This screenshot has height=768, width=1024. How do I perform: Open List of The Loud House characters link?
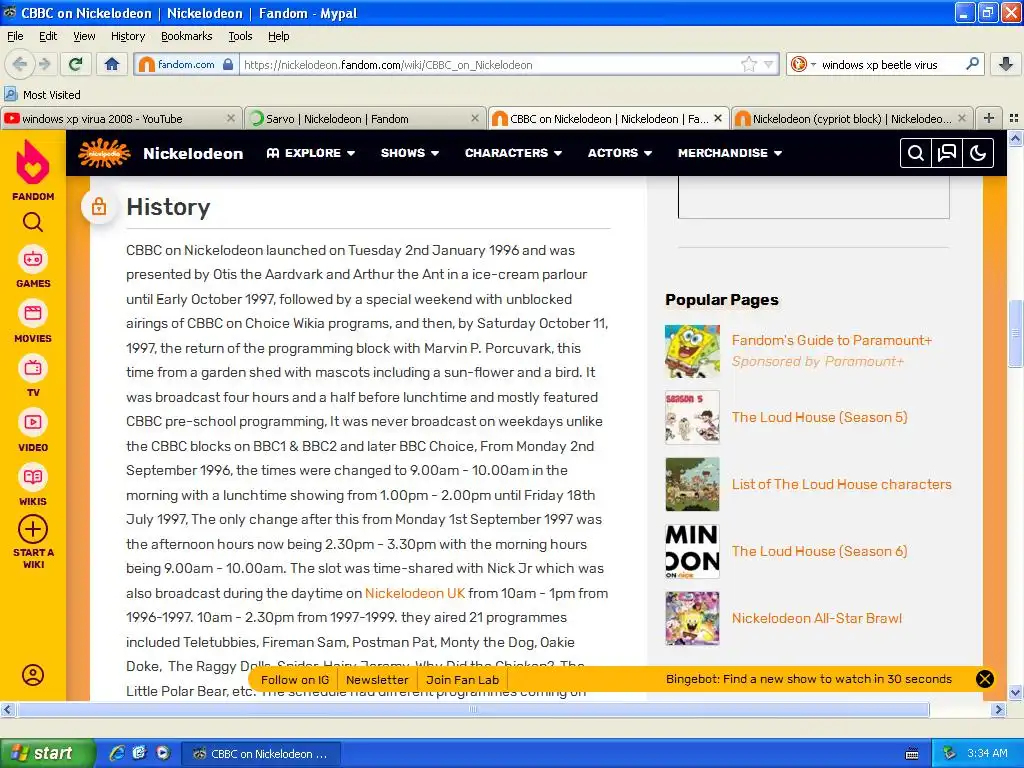click(841, 484)
